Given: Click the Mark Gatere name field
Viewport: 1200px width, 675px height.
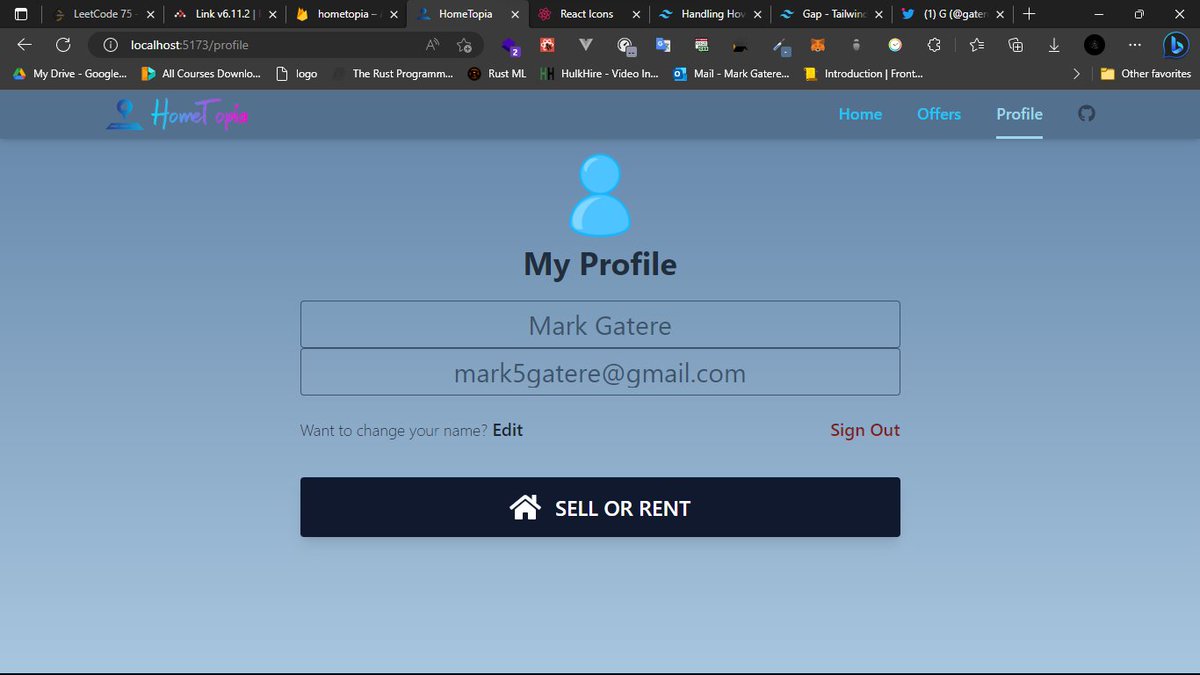Looking at the screenshot, I should coord(600,325).
